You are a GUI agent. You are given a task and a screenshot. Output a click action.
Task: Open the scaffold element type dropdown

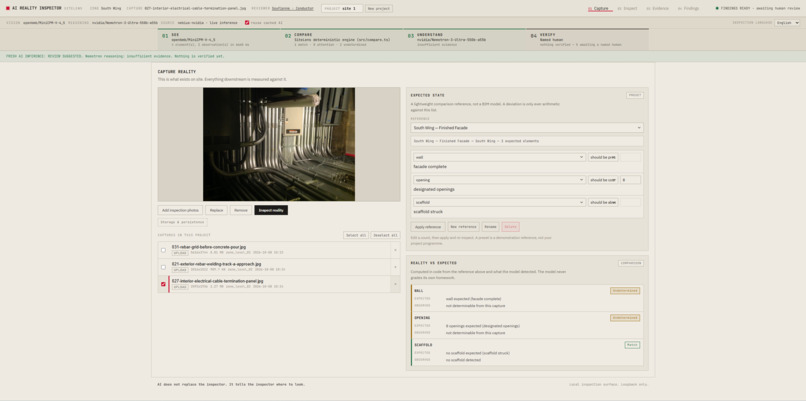tap(499, 203)
